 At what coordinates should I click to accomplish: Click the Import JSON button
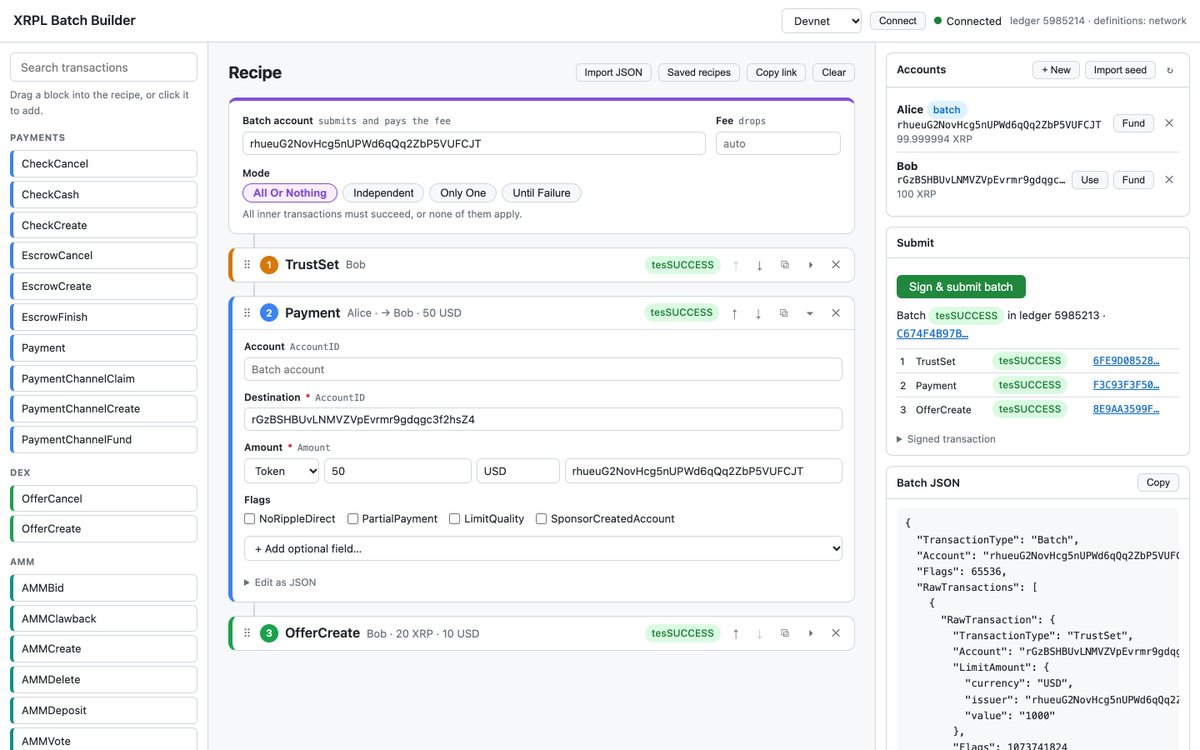[x=614, y=72]
